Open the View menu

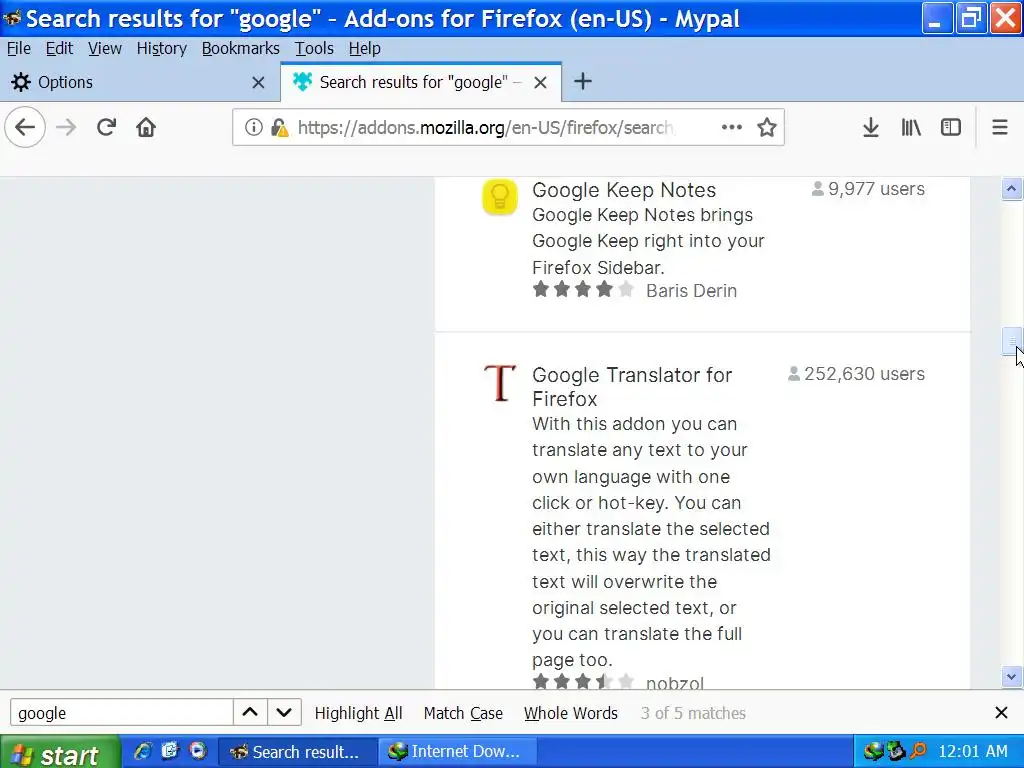click(104, 48)
